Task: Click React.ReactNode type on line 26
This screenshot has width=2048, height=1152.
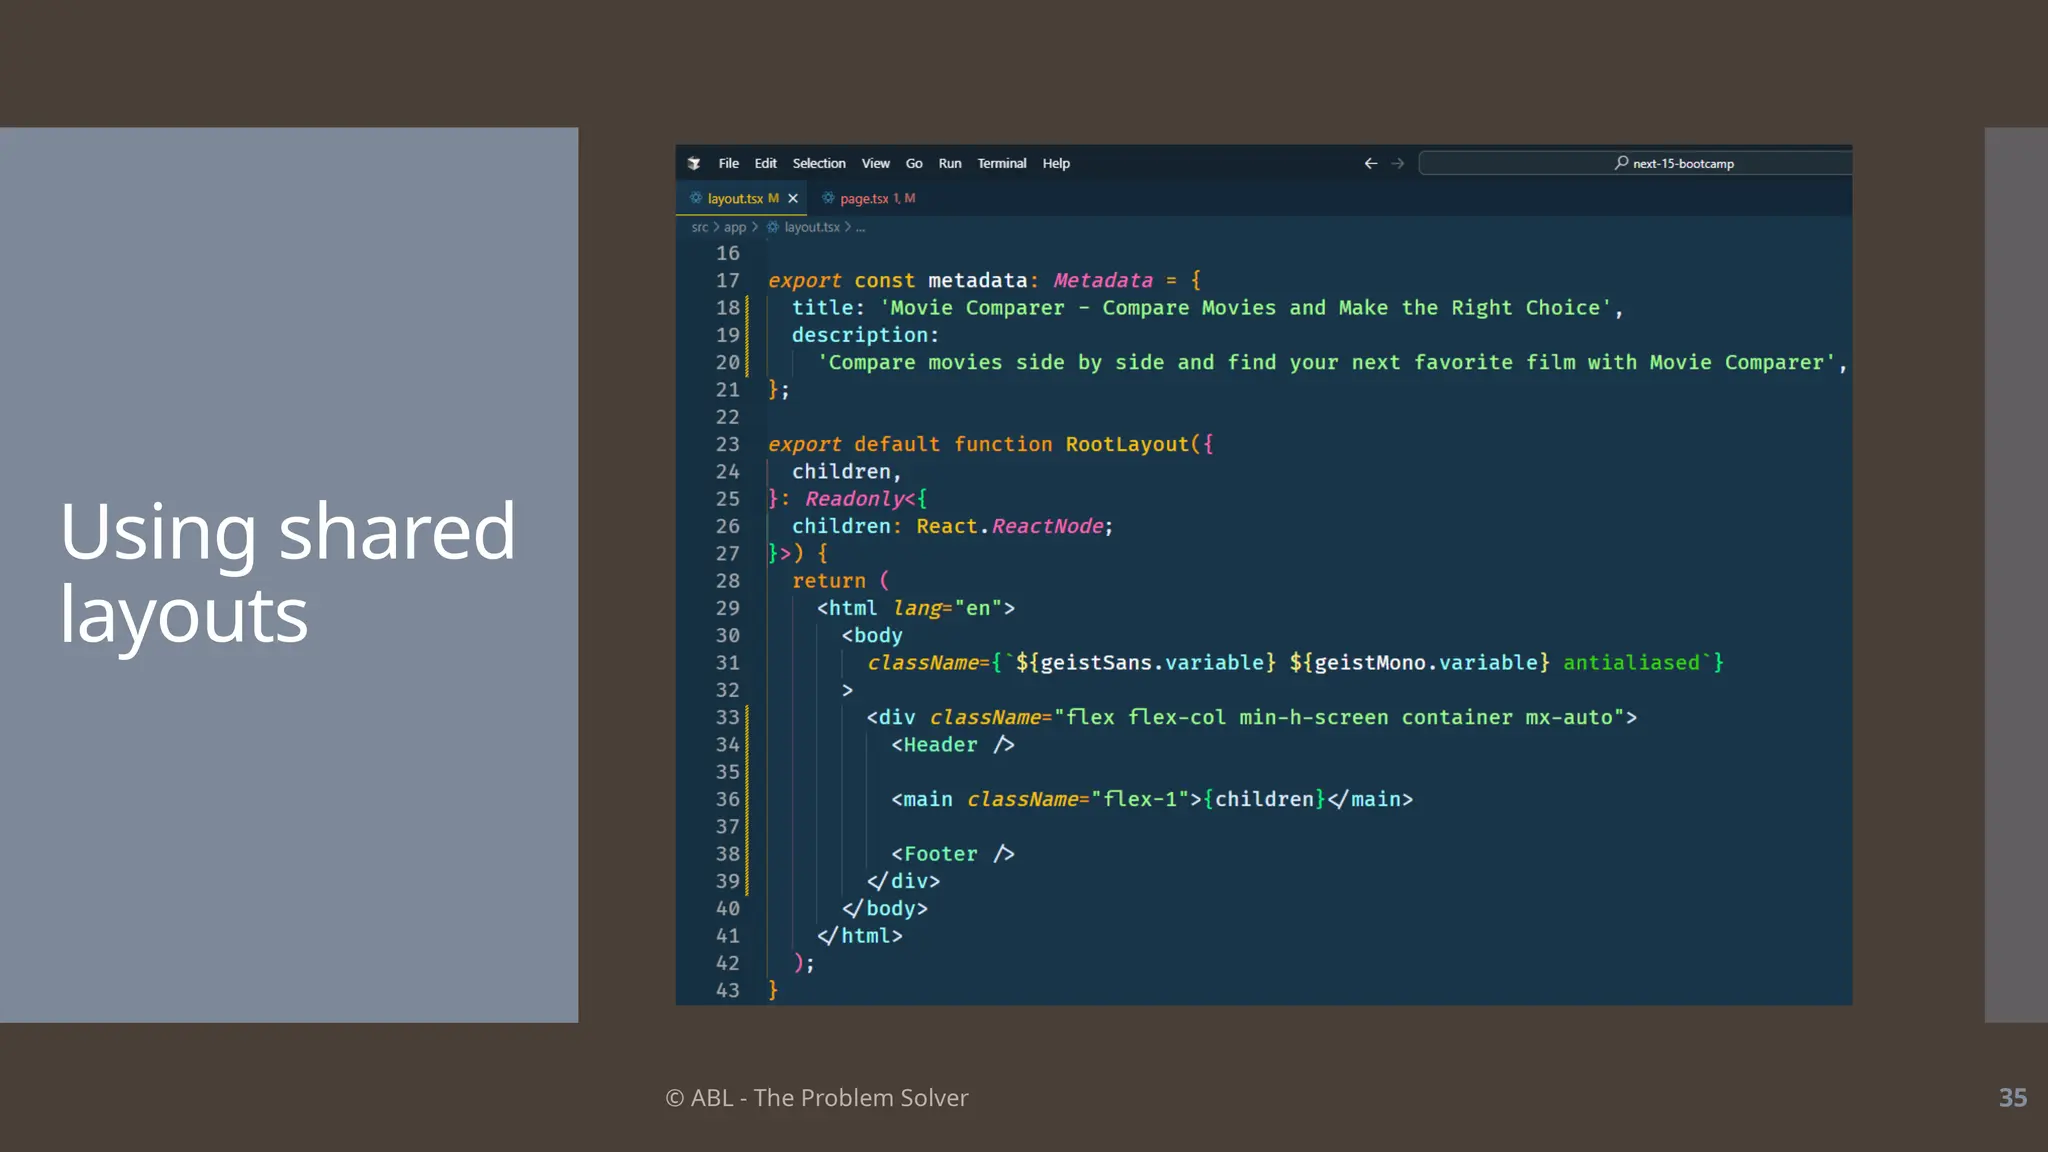Action: tap(1010, 526)
